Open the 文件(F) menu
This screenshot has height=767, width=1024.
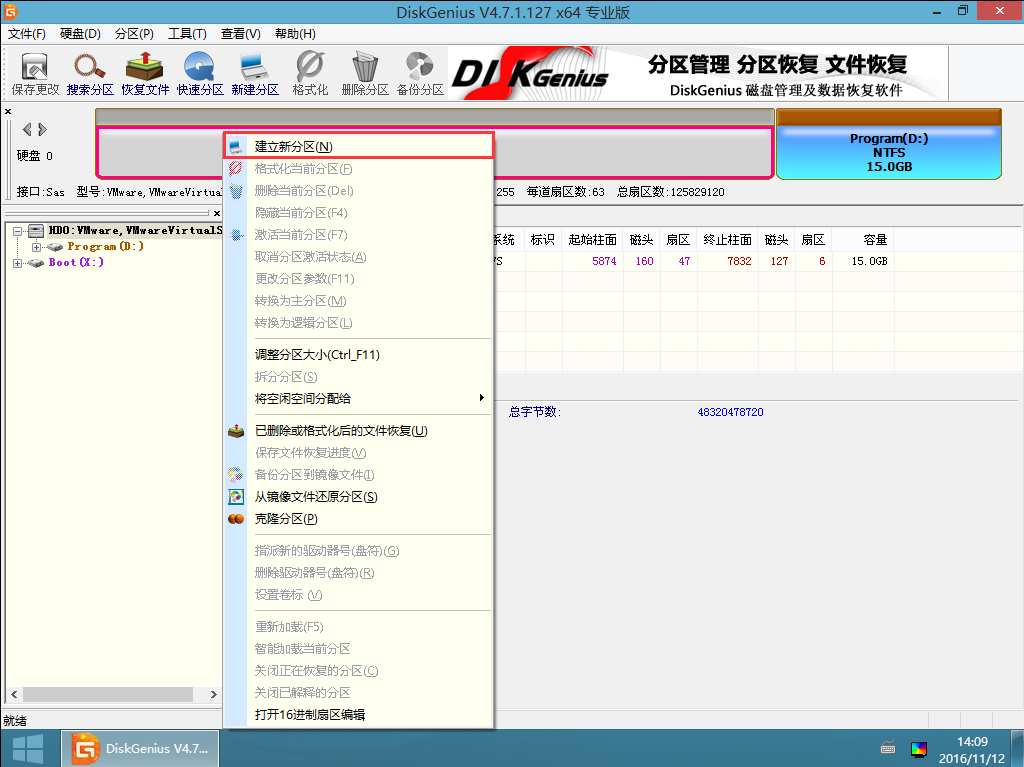coord(27,34)
